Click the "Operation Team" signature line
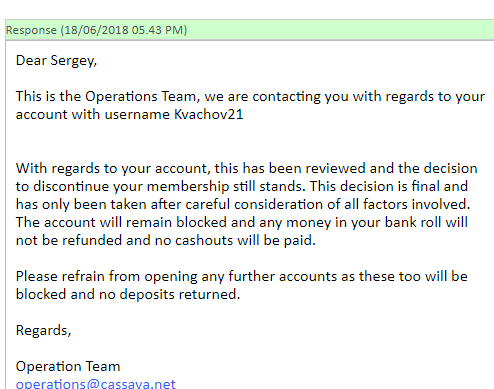The image size is (494, 389). pos(68,366)
